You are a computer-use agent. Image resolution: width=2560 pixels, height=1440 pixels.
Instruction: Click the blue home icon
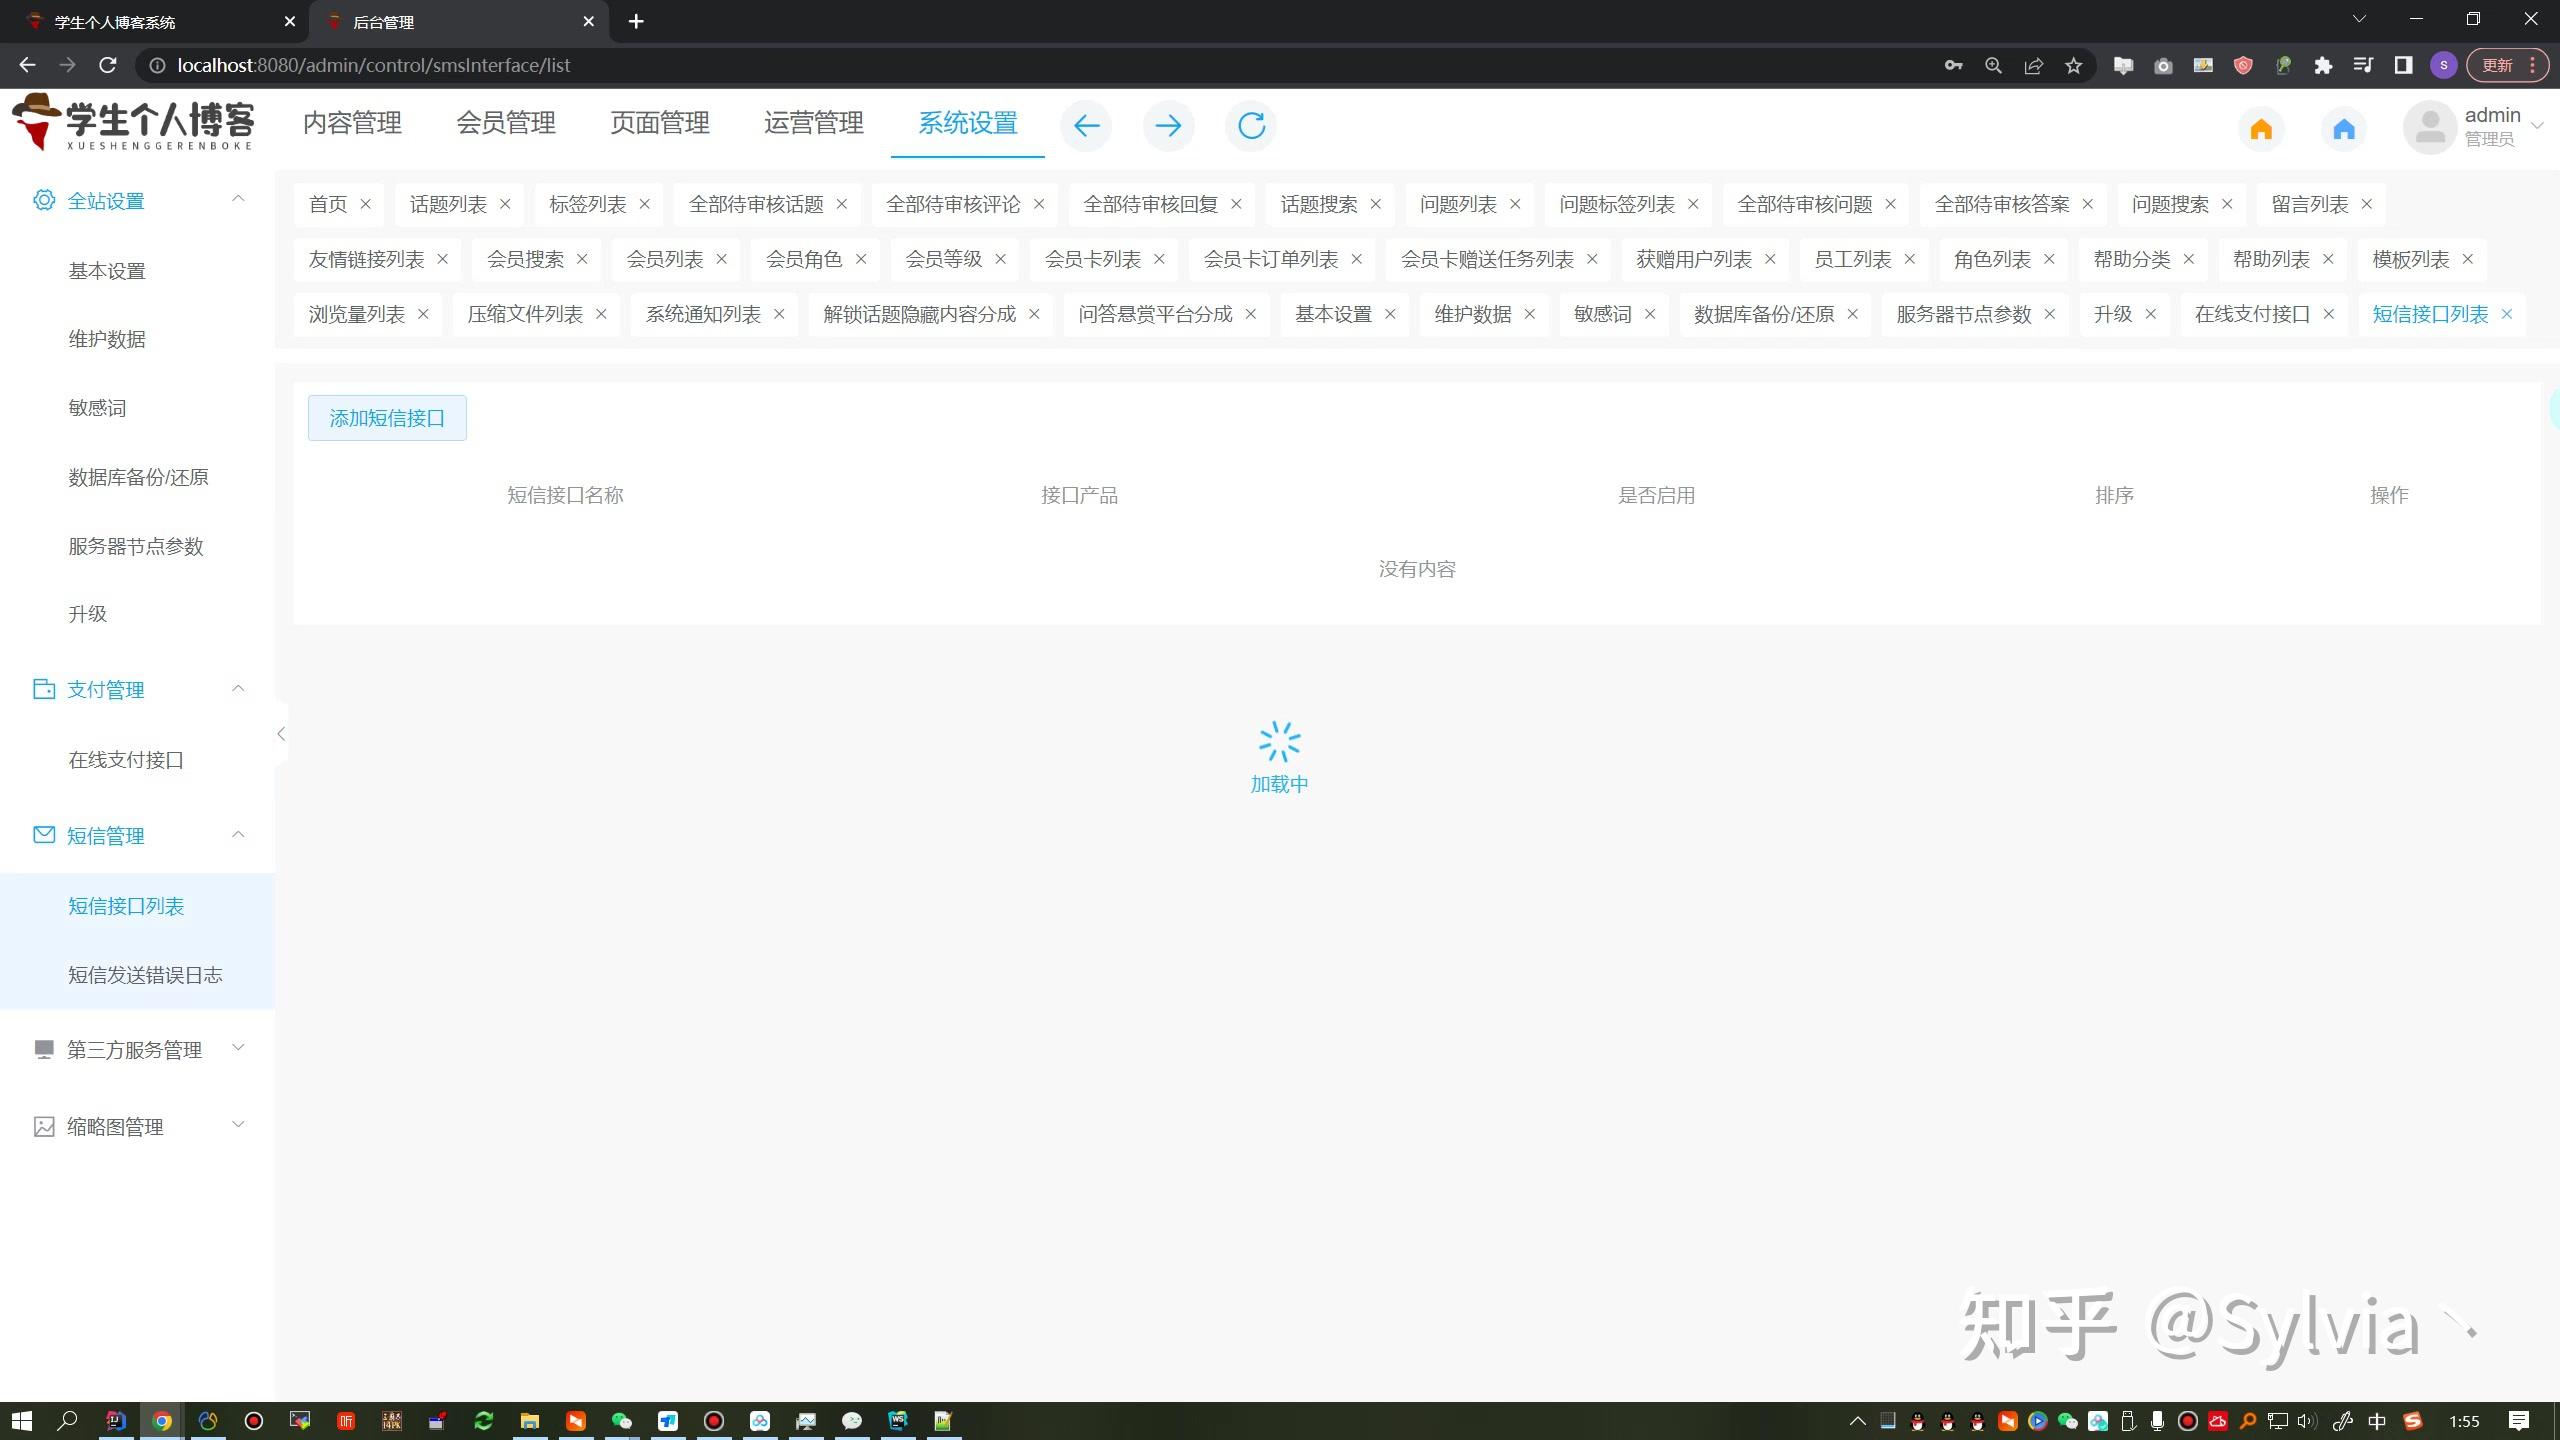tap(2344, 129)
